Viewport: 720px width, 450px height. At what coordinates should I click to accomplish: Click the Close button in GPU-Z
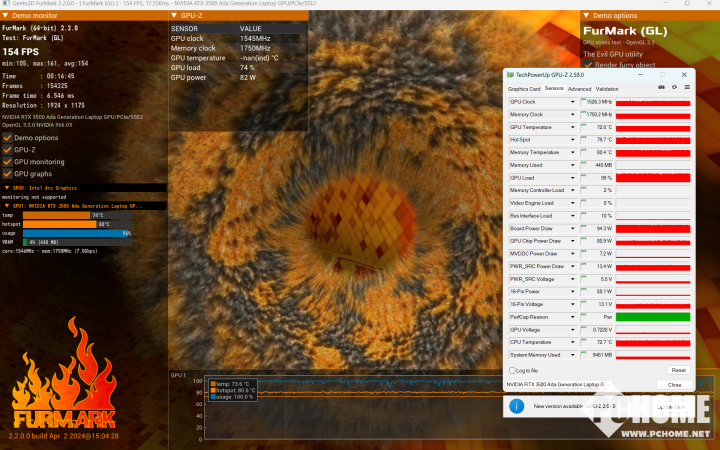pyautogui.click(x=675, y=384)
